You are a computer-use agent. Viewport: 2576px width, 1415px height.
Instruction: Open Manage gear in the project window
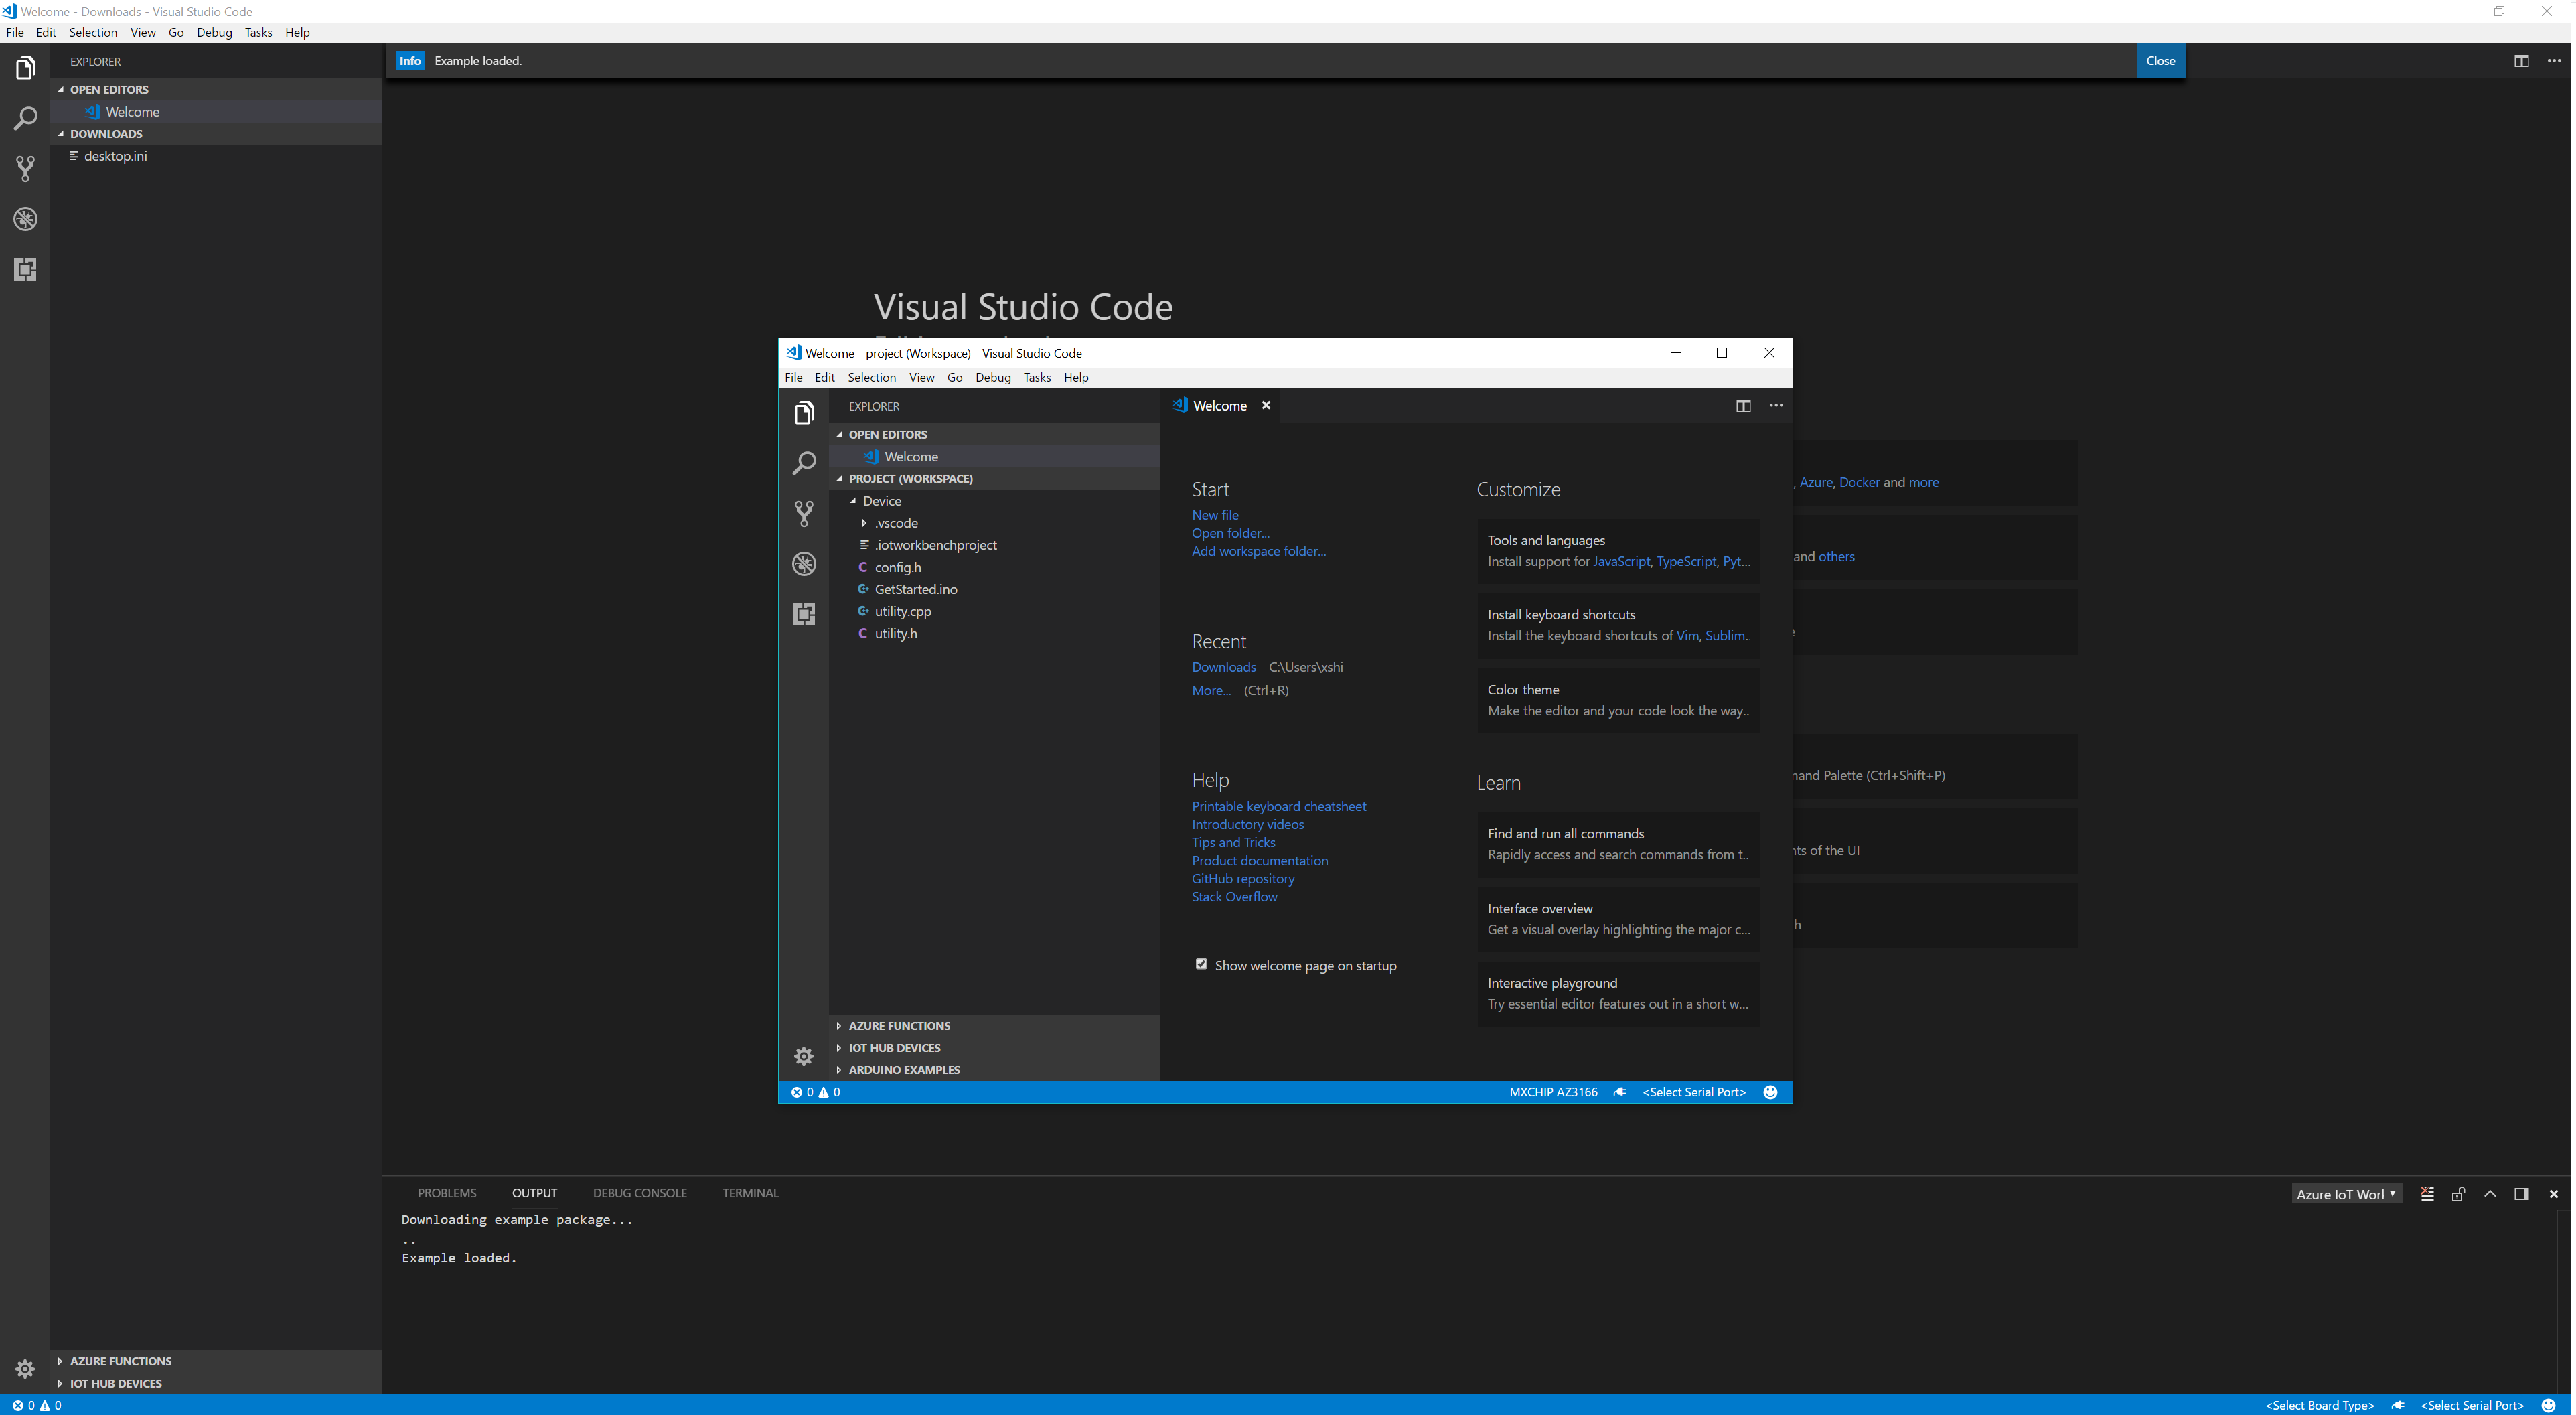click(x=804, y=1056)
